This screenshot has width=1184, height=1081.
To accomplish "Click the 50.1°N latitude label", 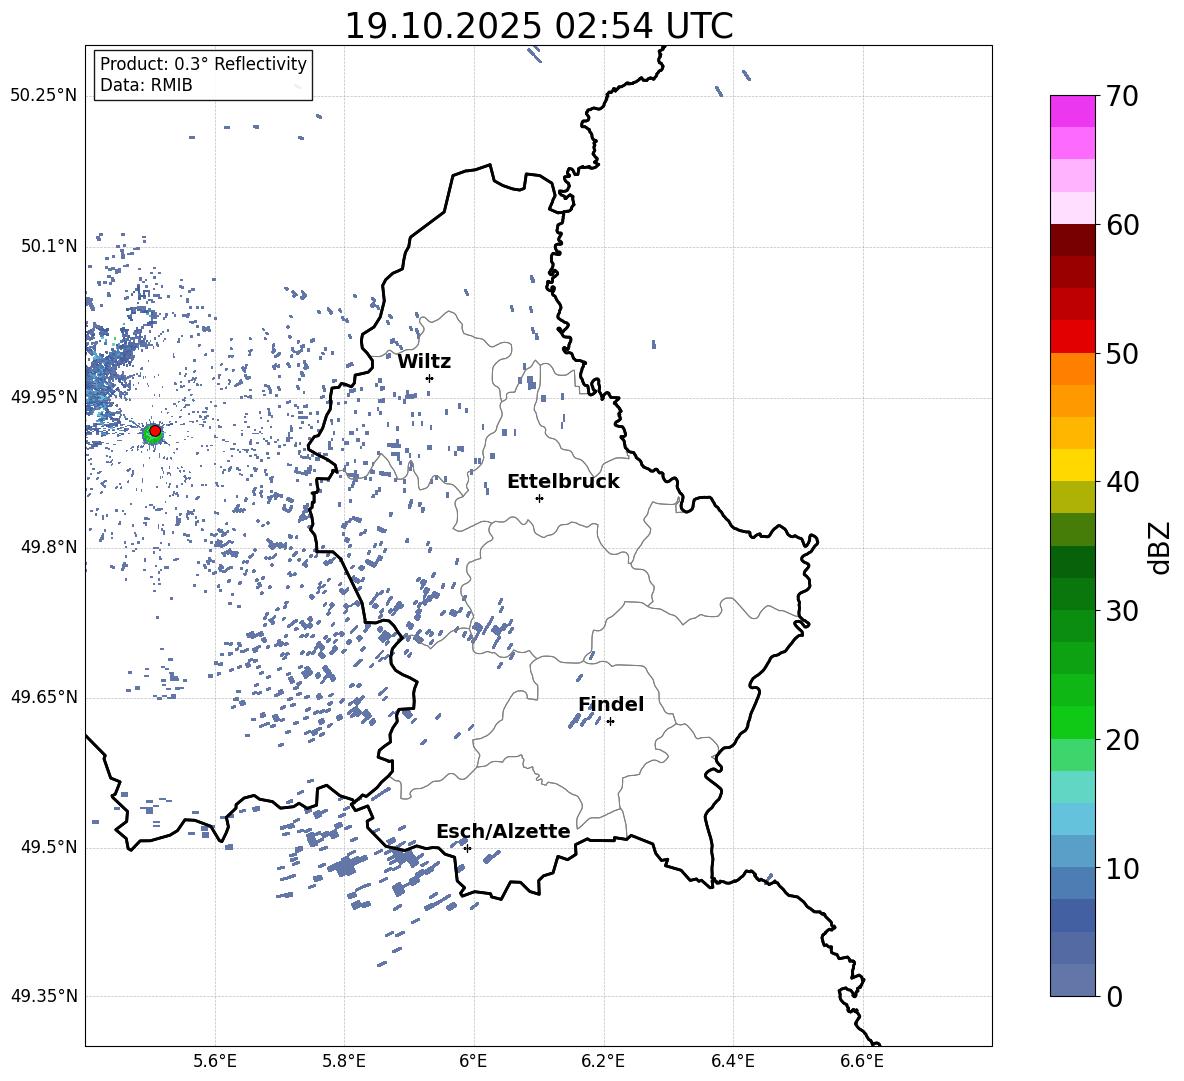I will 49,247.
